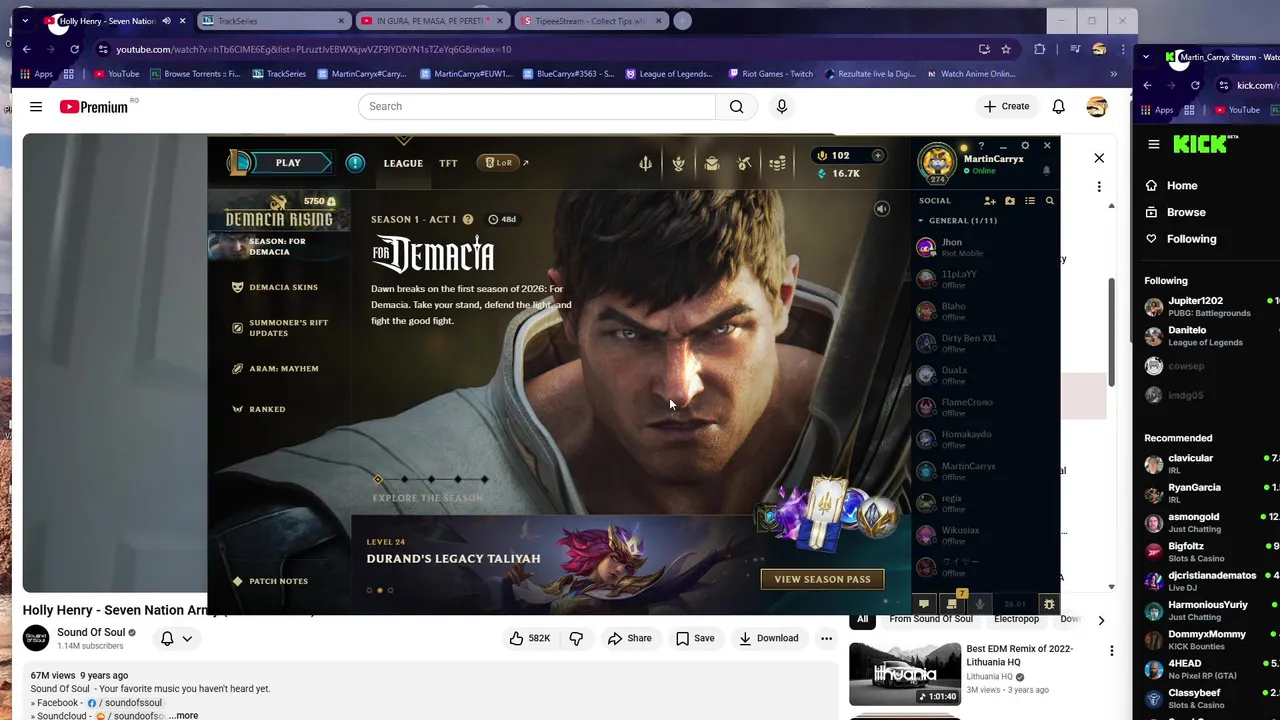The image size is (1280, 720).
Task: Click the exclamation alert icon next to PLAY
Action: pyautogui.click(x=355, y=163)
